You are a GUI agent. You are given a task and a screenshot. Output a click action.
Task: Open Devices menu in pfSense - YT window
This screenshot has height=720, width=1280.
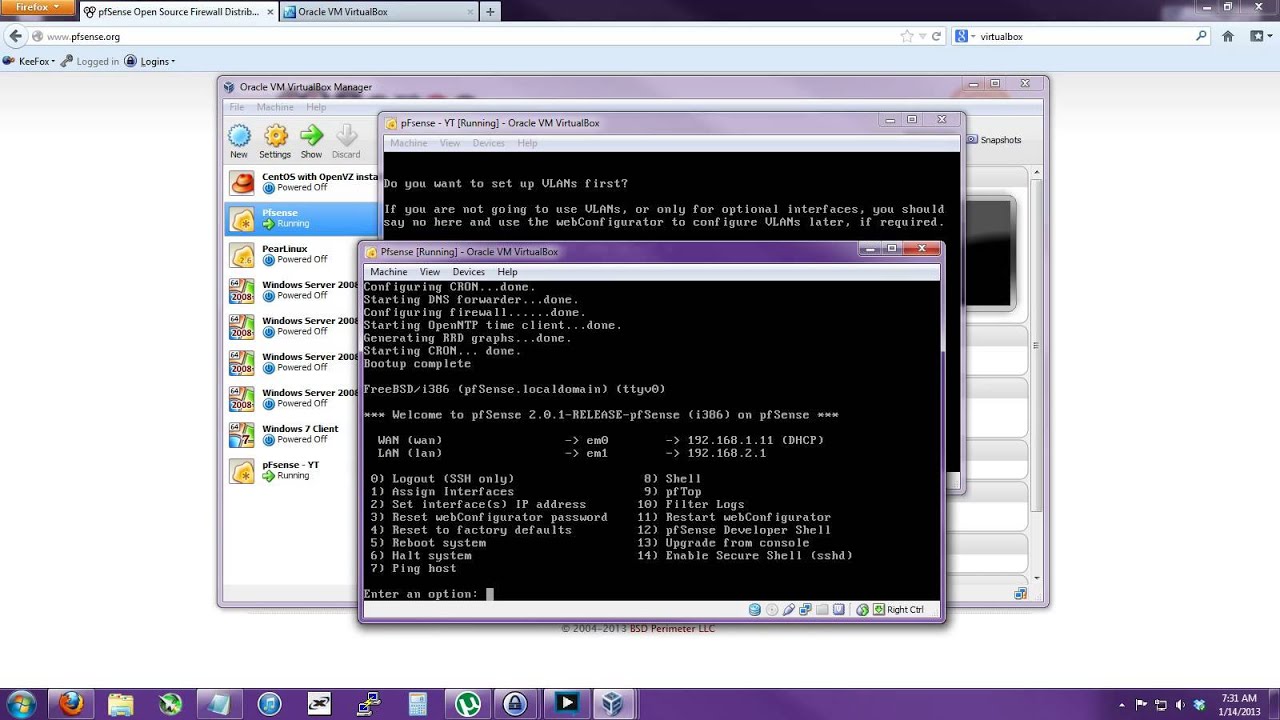pos(488,143)
